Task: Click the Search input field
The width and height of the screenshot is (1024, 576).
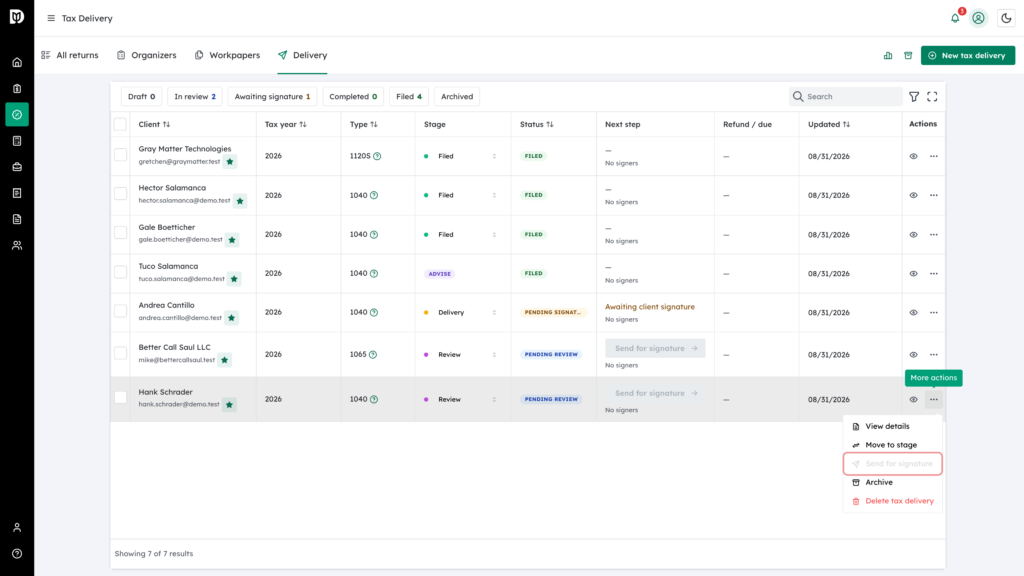Action: pyautogui.click(x=846, y=97)
